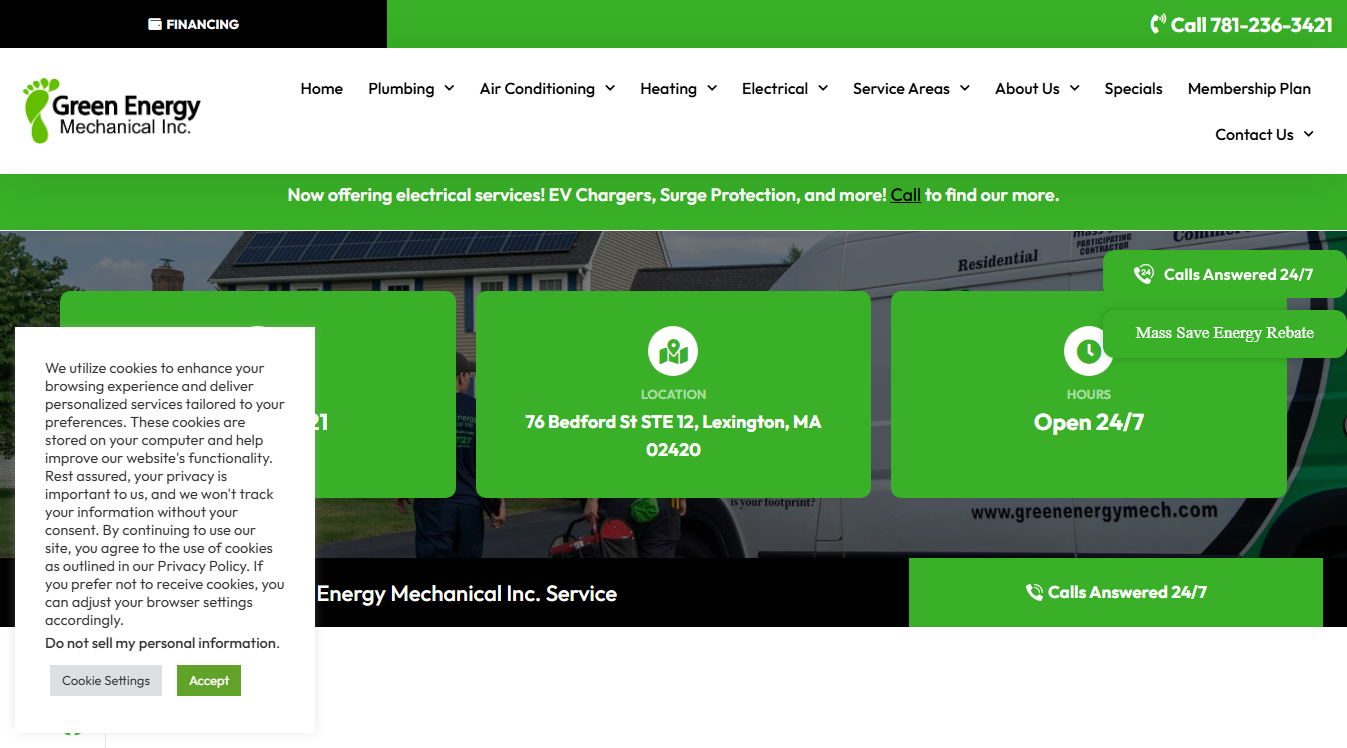Click the floating Calls Answered 24/7 button
The width and height of the screenshot is (1347, 748).
[x=1225, y=274]
